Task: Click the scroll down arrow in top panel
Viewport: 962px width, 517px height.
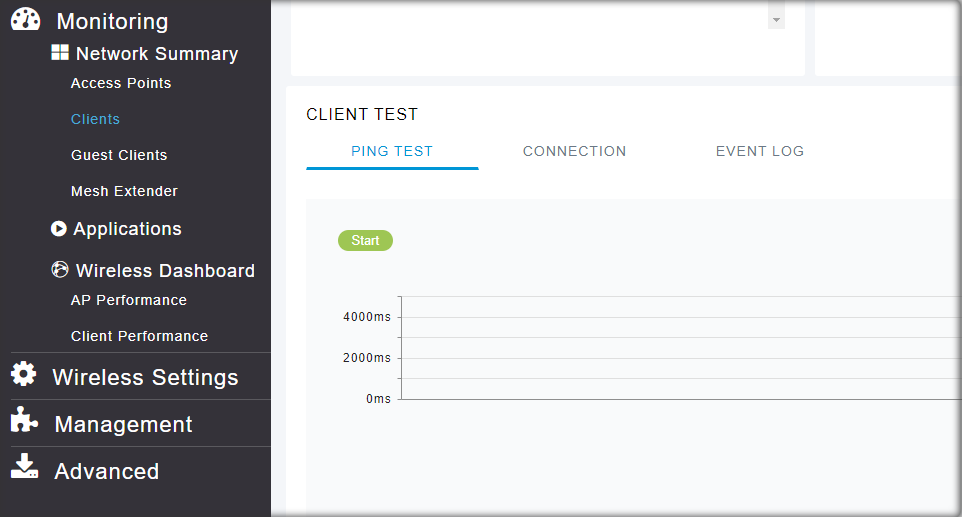Action: pos(776,20)
